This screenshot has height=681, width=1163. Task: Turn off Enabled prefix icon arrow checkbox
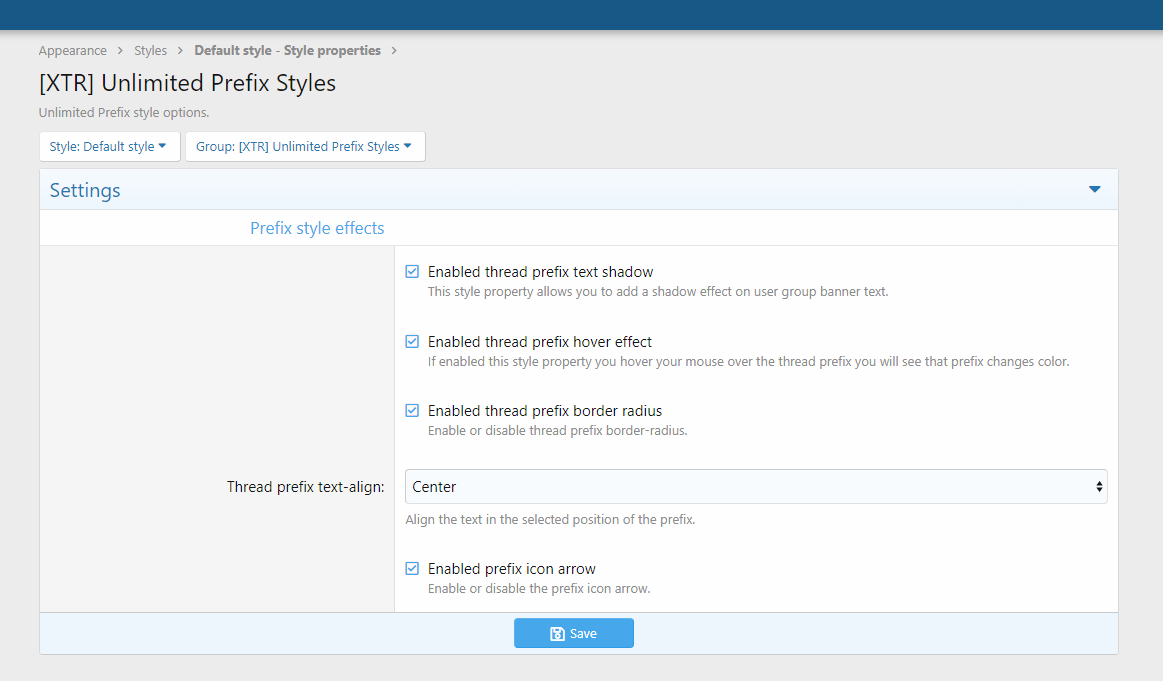412,569
